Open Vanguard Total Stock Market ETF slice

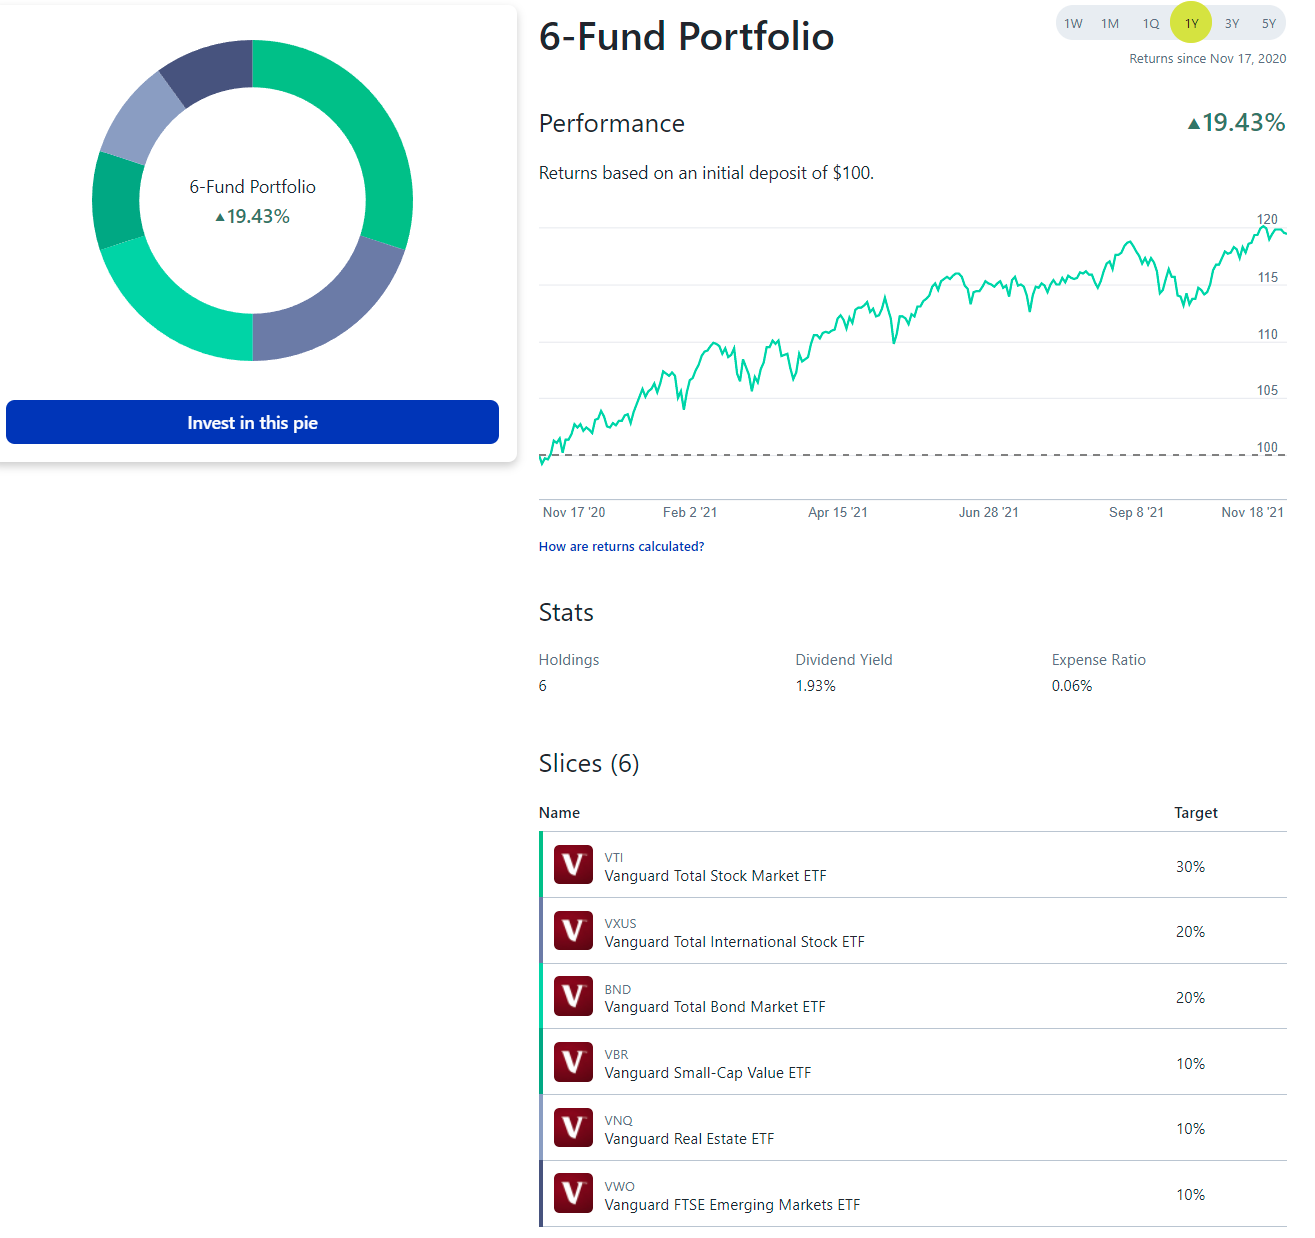[x=913, y=865]
